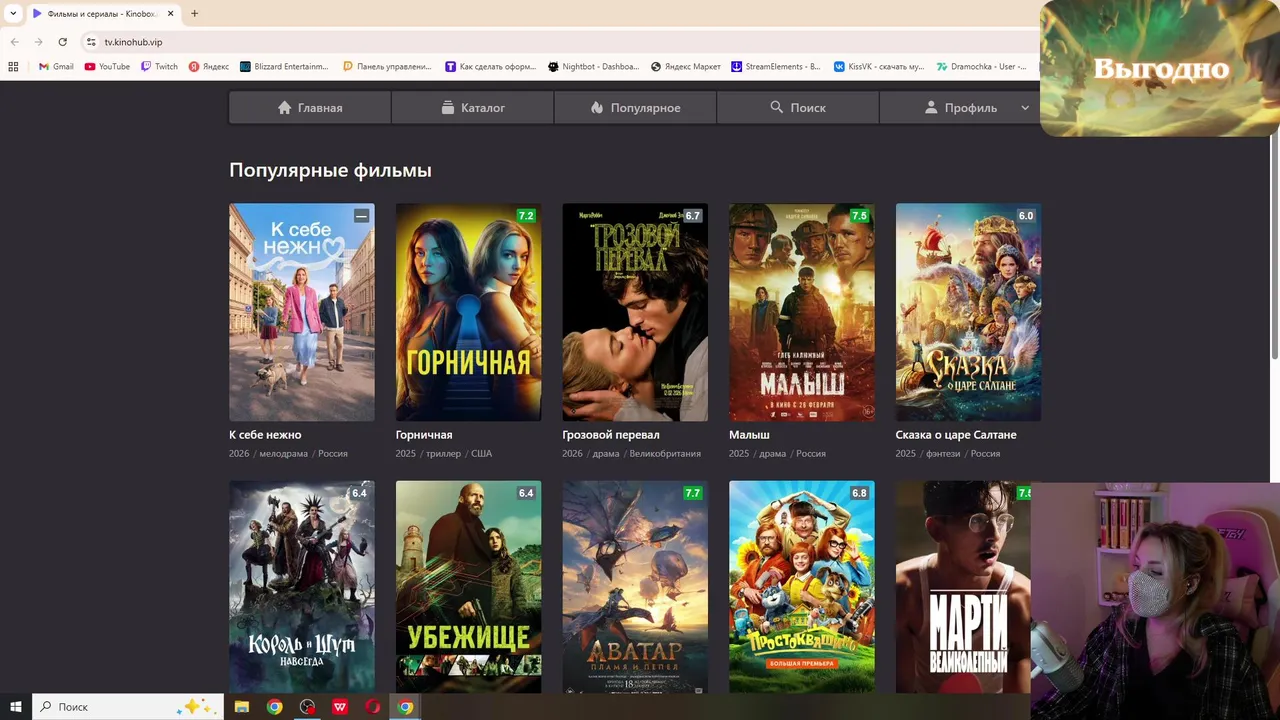Click the мелодрама genre under К себе нежно
This screenshot has width=1280, height=720.
point(283,454)
